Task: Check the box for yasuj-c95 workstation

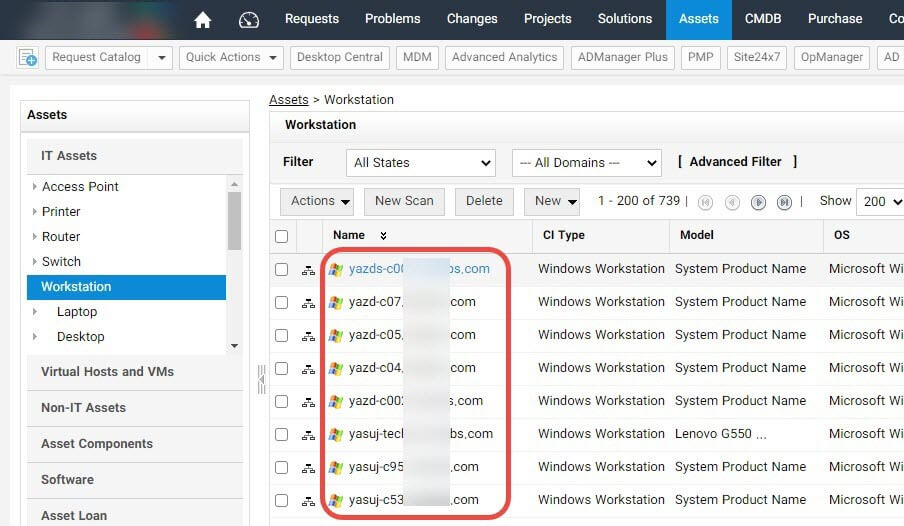Action: tap(281, 467)
